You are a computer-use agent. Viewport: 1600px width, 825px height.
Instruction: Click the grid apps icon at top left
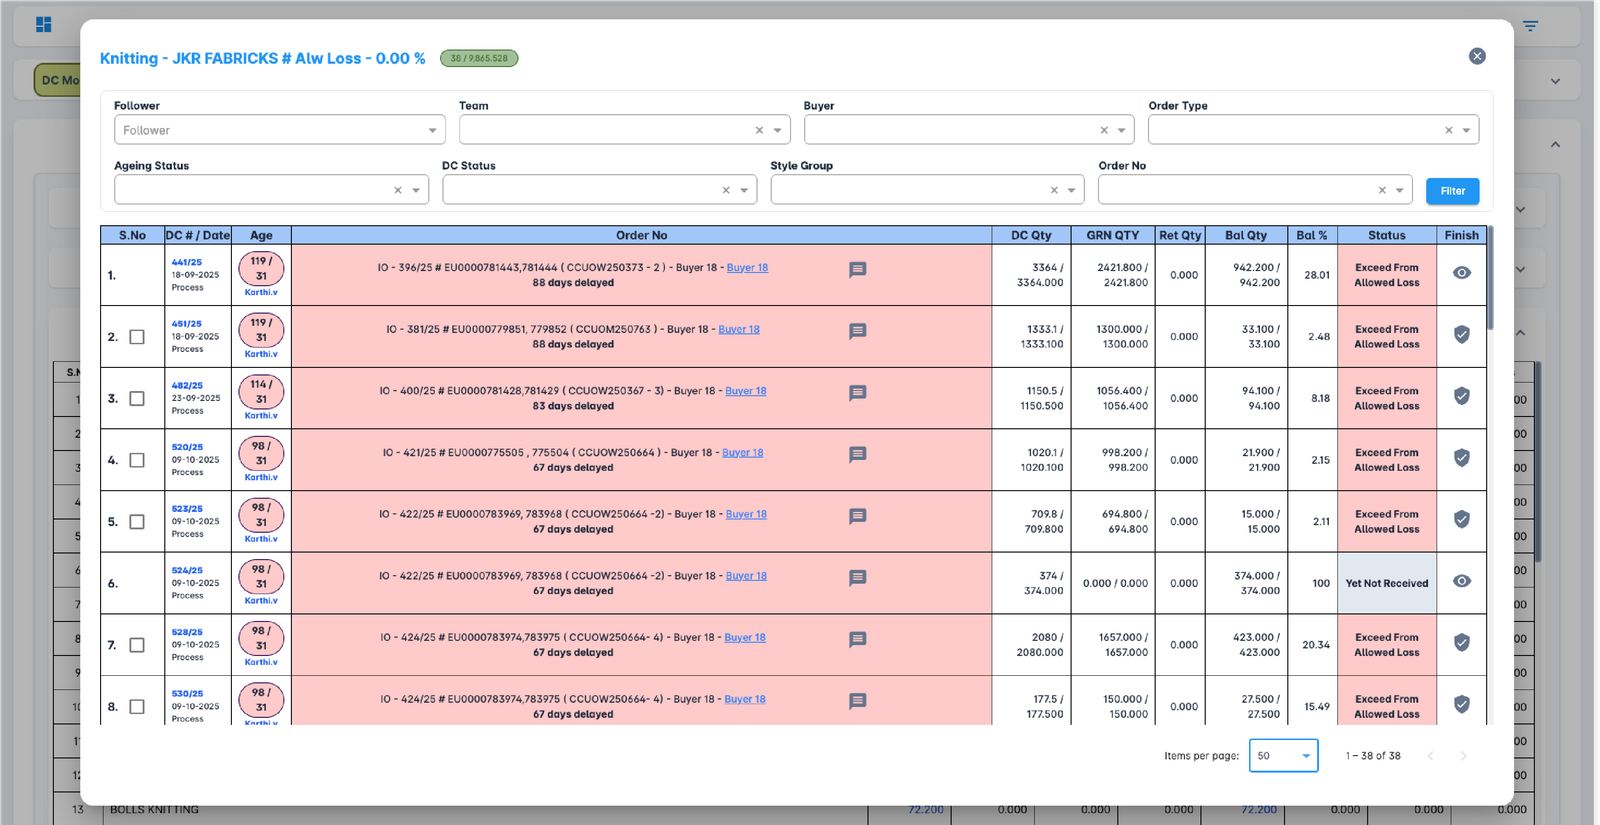point(44,24)
